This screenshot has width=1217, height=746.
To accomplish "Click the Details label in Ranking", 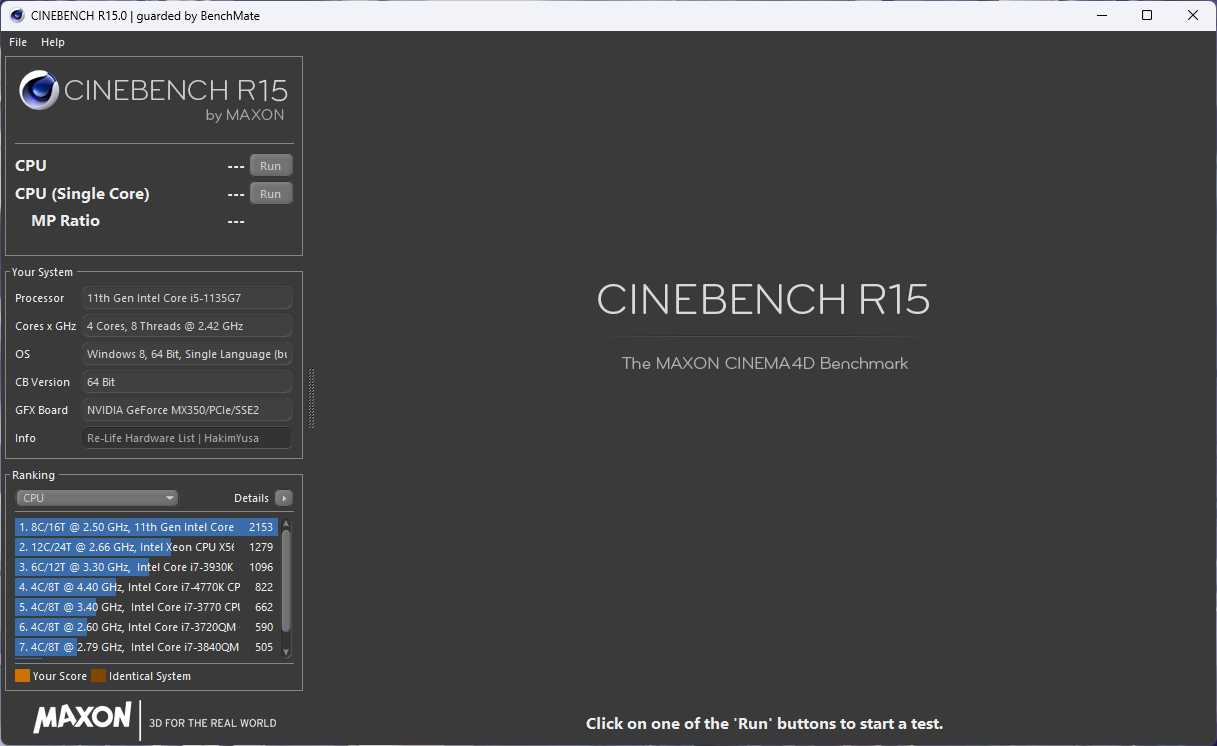I will coord(251,498).
